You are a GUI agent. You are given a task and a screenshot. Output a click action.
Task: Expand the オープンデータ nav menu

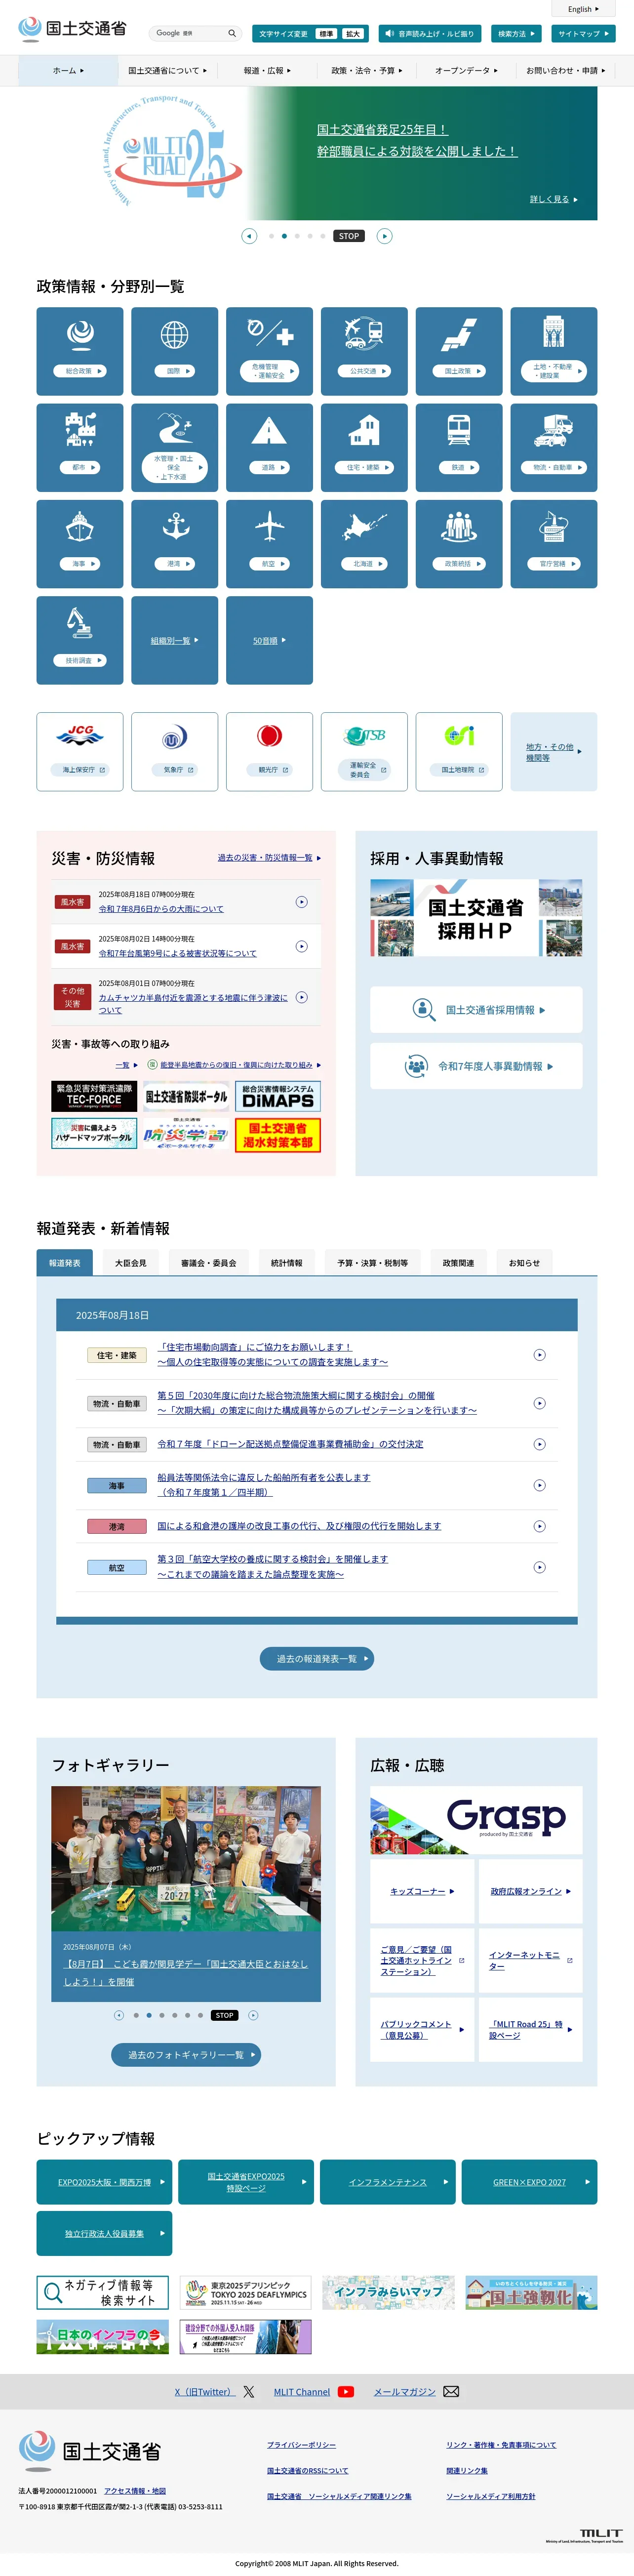point(466,71)
